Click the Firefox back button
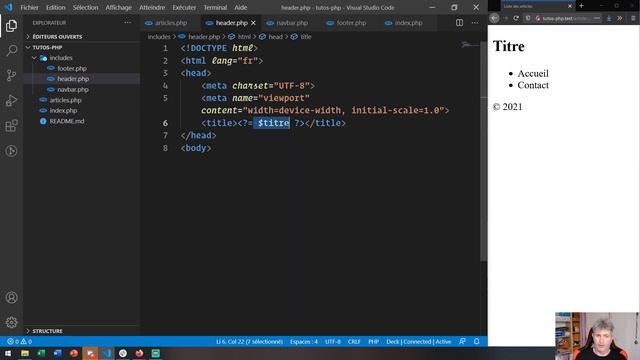This screenshot has height=360, width=640. [494, 18]
